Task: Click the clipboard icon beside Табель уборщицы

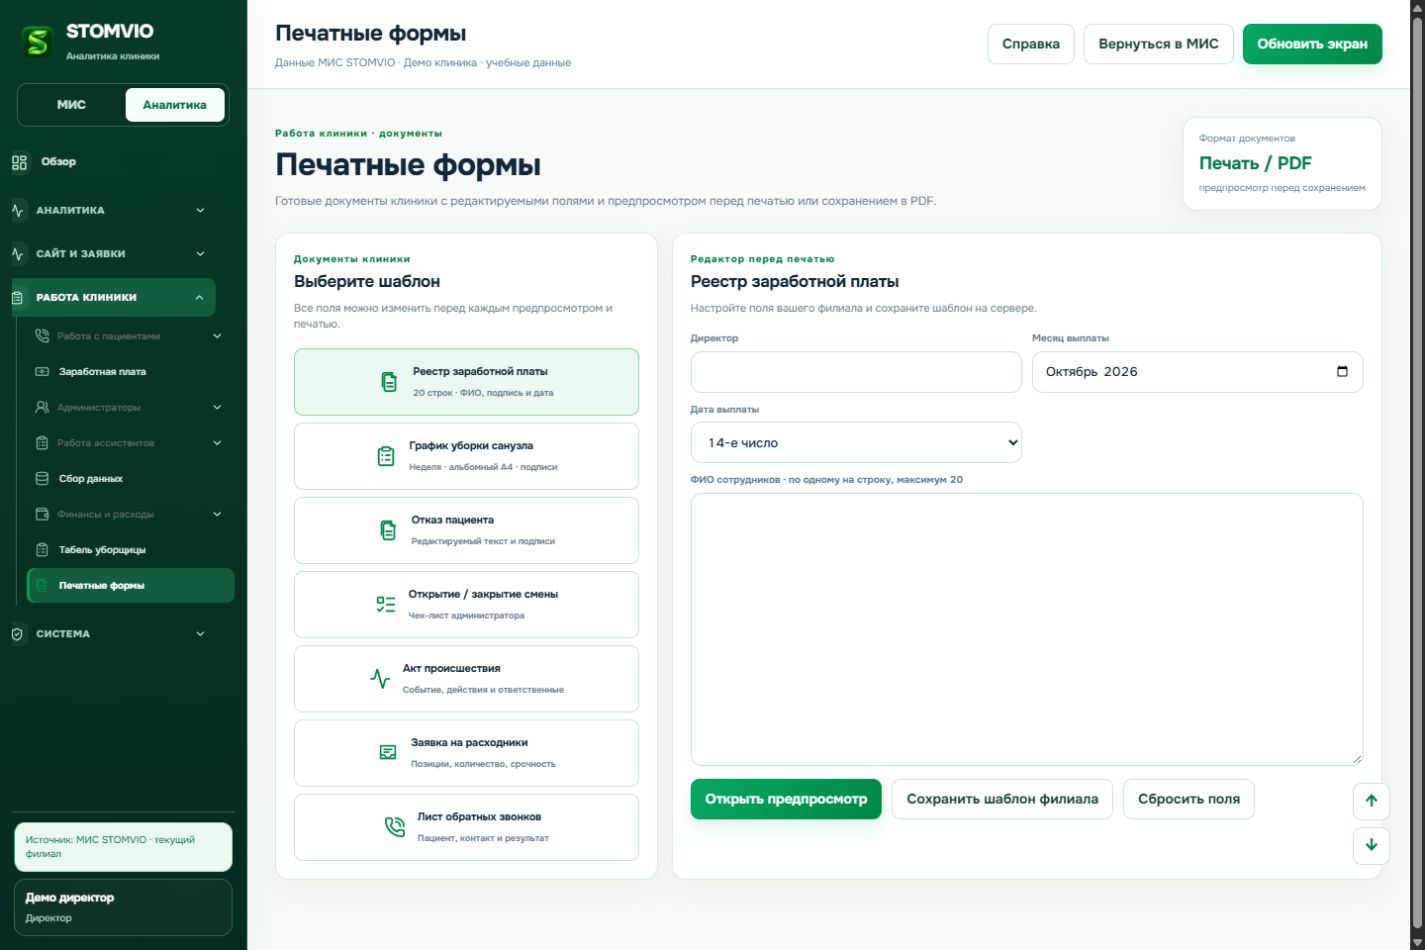Action: coord(42,550)
